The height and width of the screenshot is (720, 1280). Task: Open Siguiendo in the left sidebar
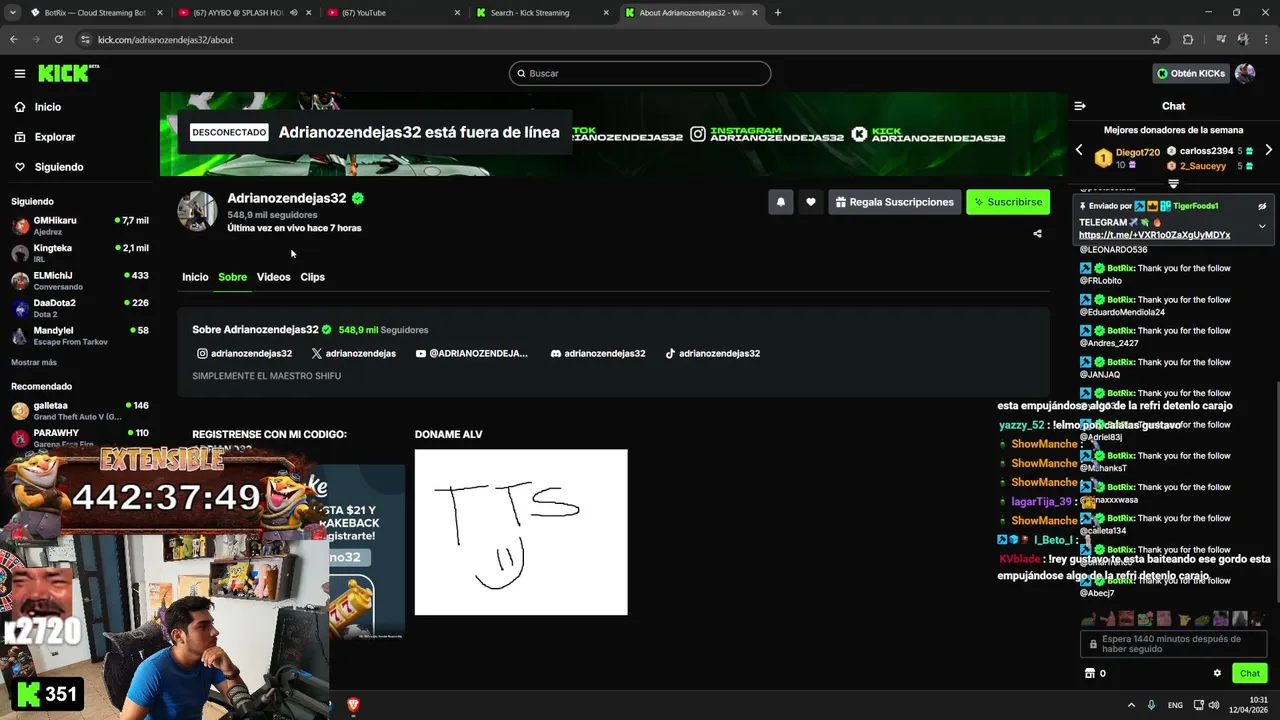58,167
